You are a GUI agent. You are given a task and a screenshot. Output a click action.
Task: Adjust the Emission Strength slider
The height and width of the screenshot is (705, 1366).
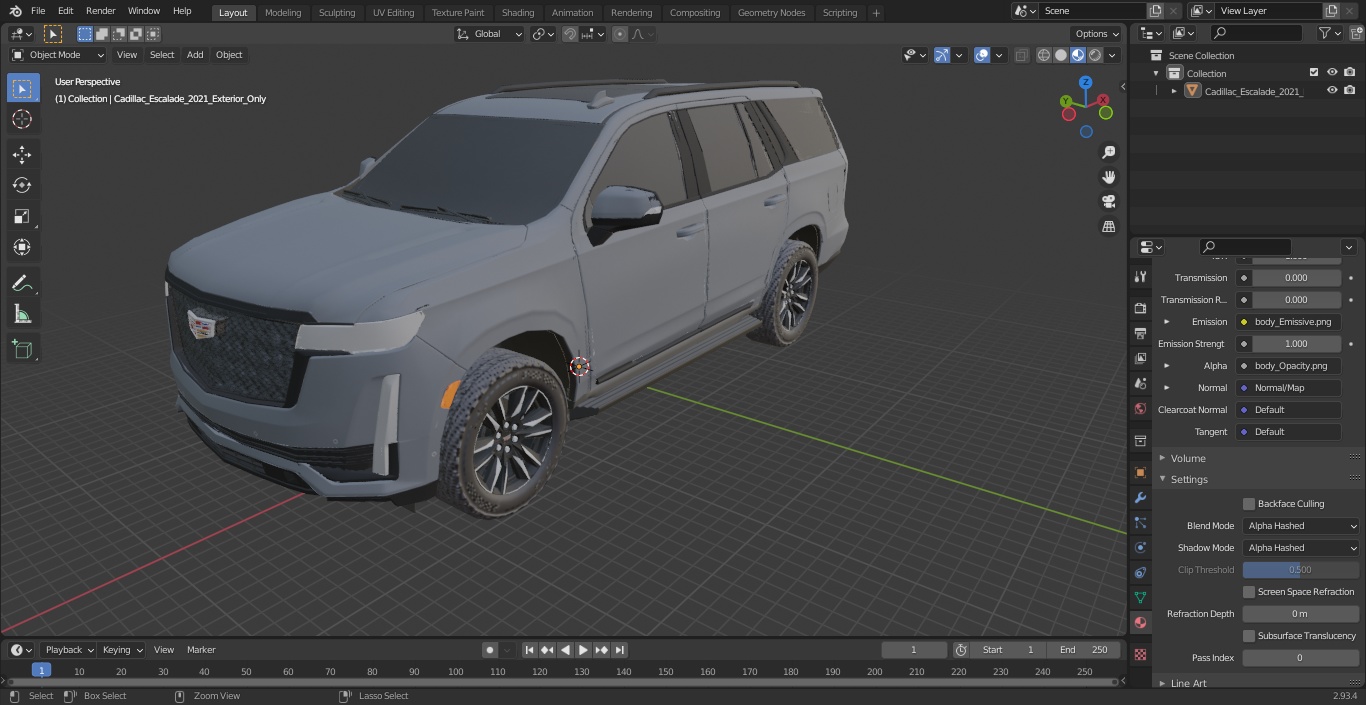pyautogui.click(x=1296, y=344)
